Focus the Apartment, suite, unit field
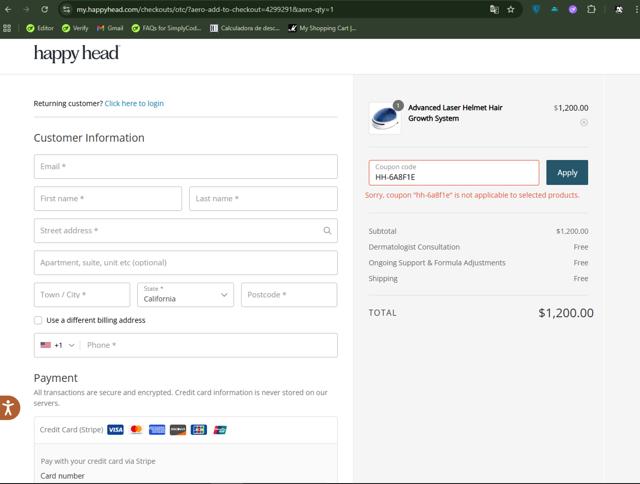 (186, 262)
